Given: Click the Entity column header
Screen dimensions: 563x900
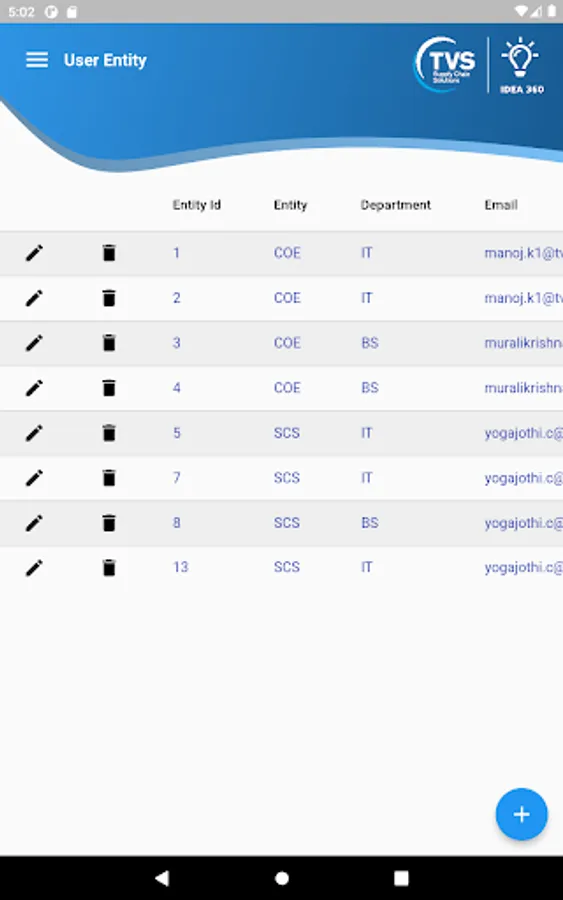Looking at the screenshot, I should 290,205.
